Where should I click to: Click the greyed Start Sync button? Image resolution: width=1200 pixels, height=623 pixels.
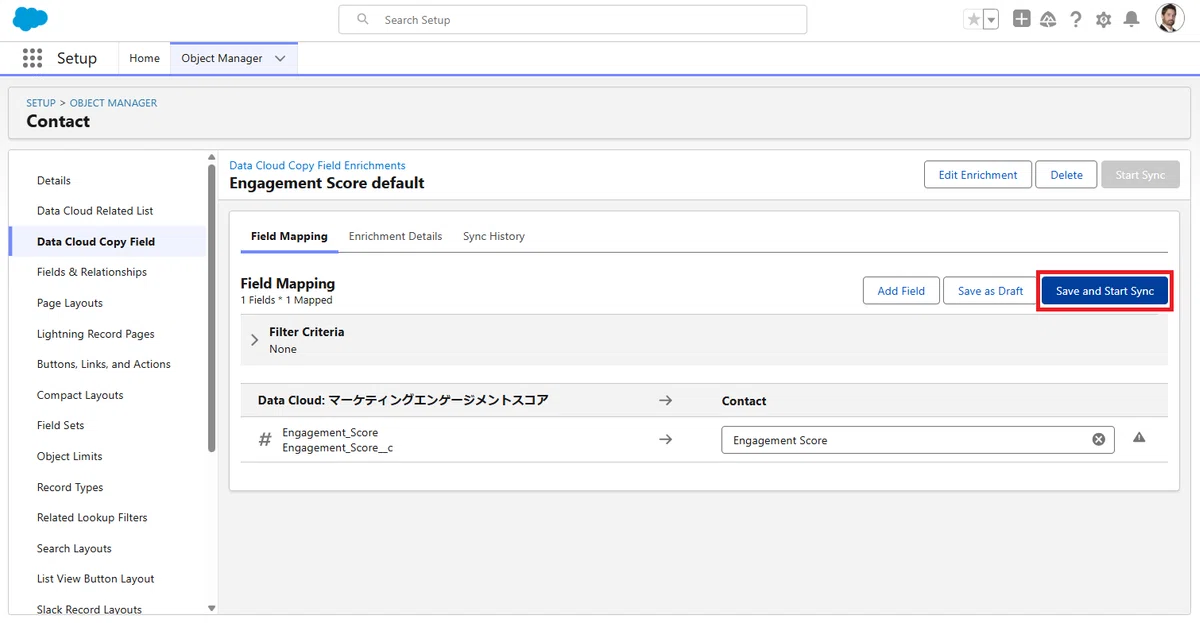(1140, 174)
